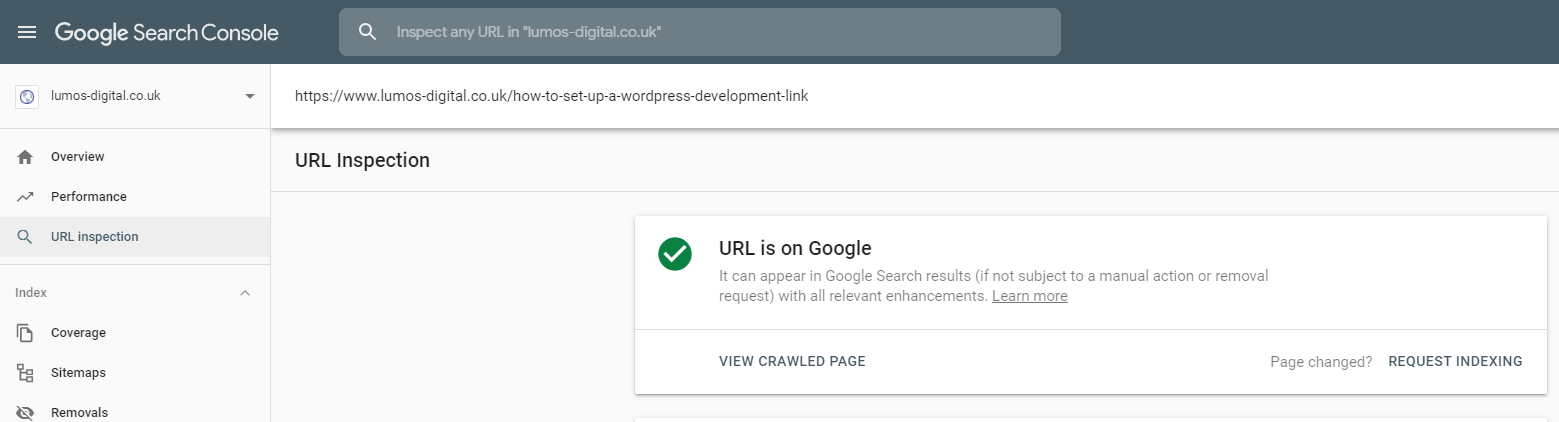Collapse the Index section chevron
Screen dimensions: 1559x422
[245, 293]
